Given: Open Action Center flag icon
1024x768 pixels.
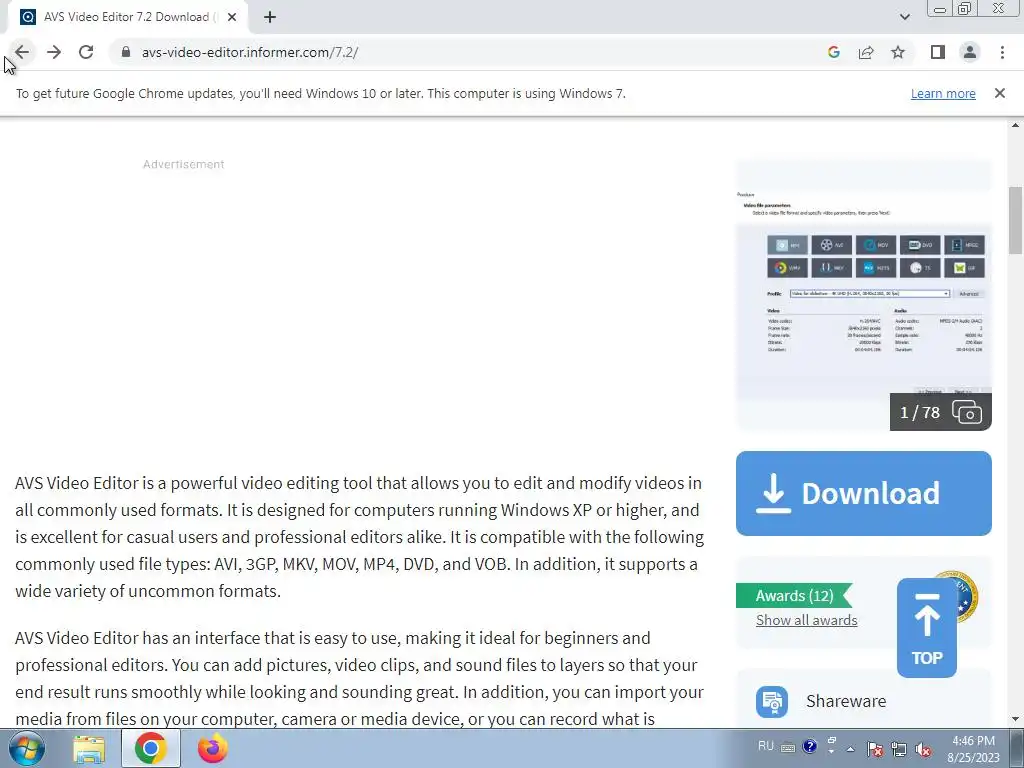Looking at the screenshot, I should [874, 749].
